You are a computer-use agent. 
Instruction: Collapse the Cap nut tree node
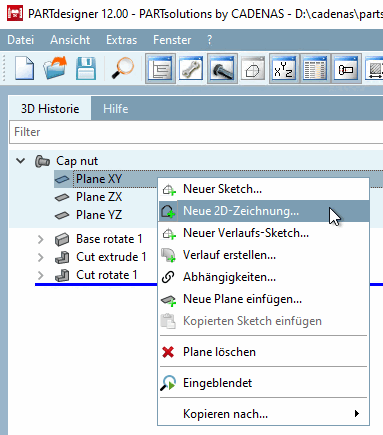tap(21, 161)
